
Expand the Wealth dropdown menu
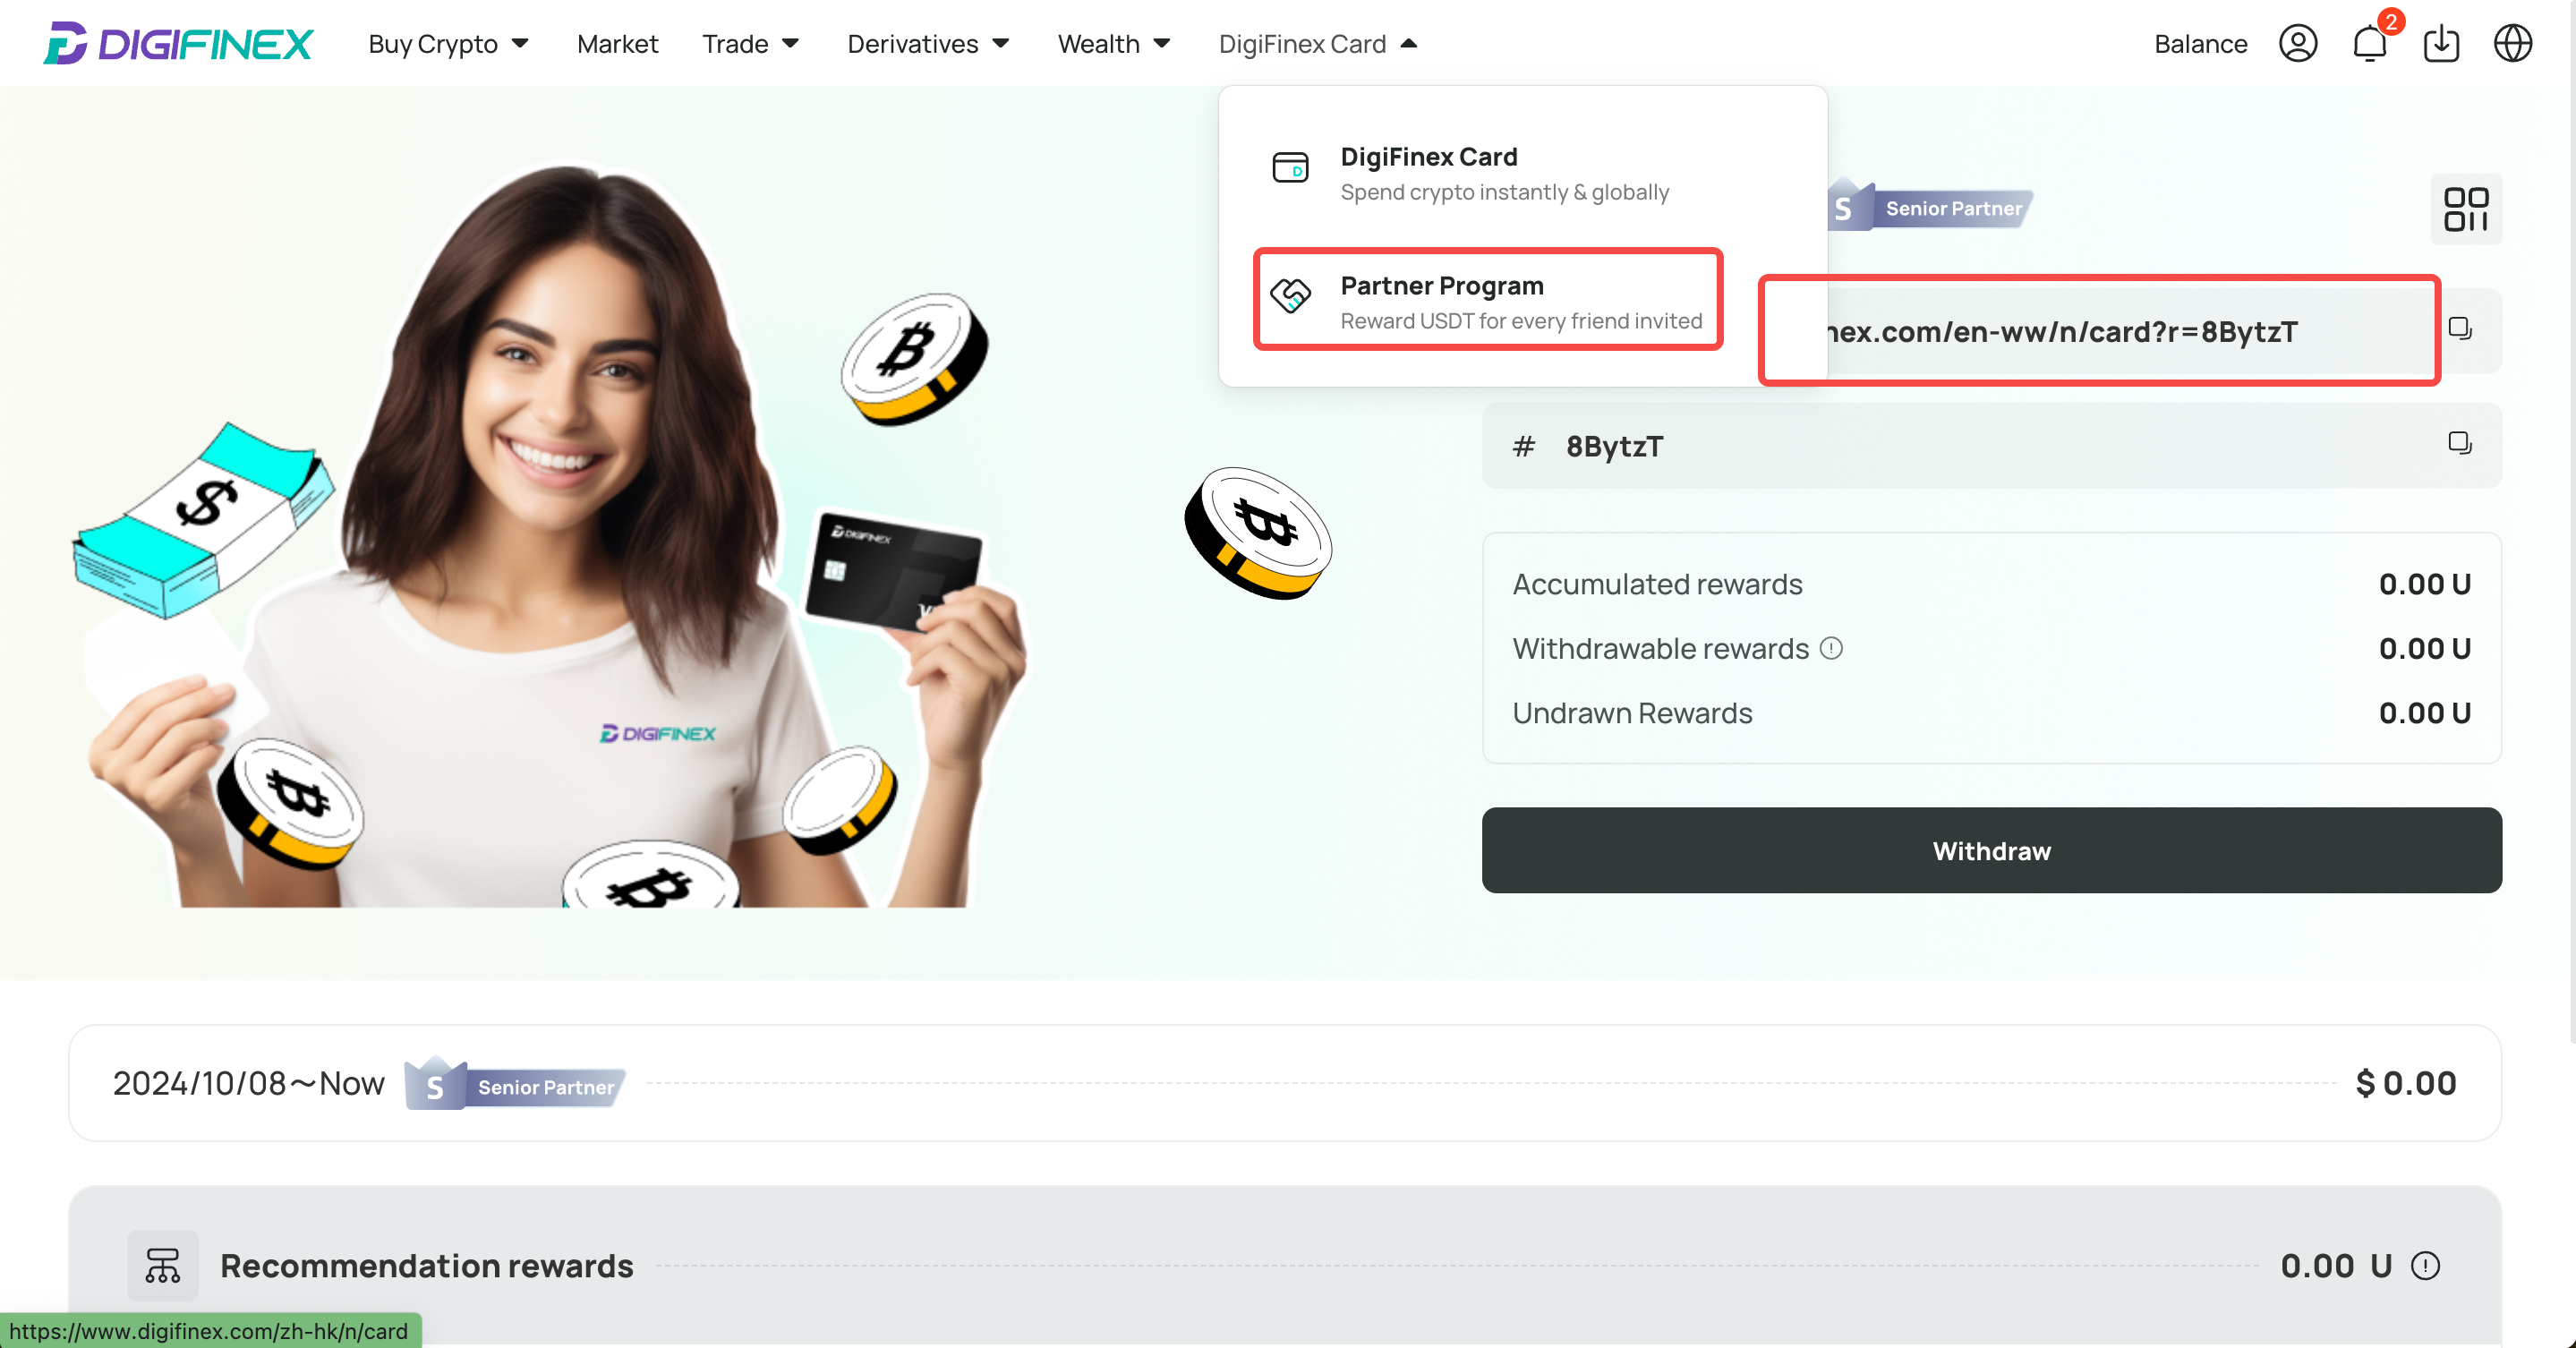[1114, 44]
